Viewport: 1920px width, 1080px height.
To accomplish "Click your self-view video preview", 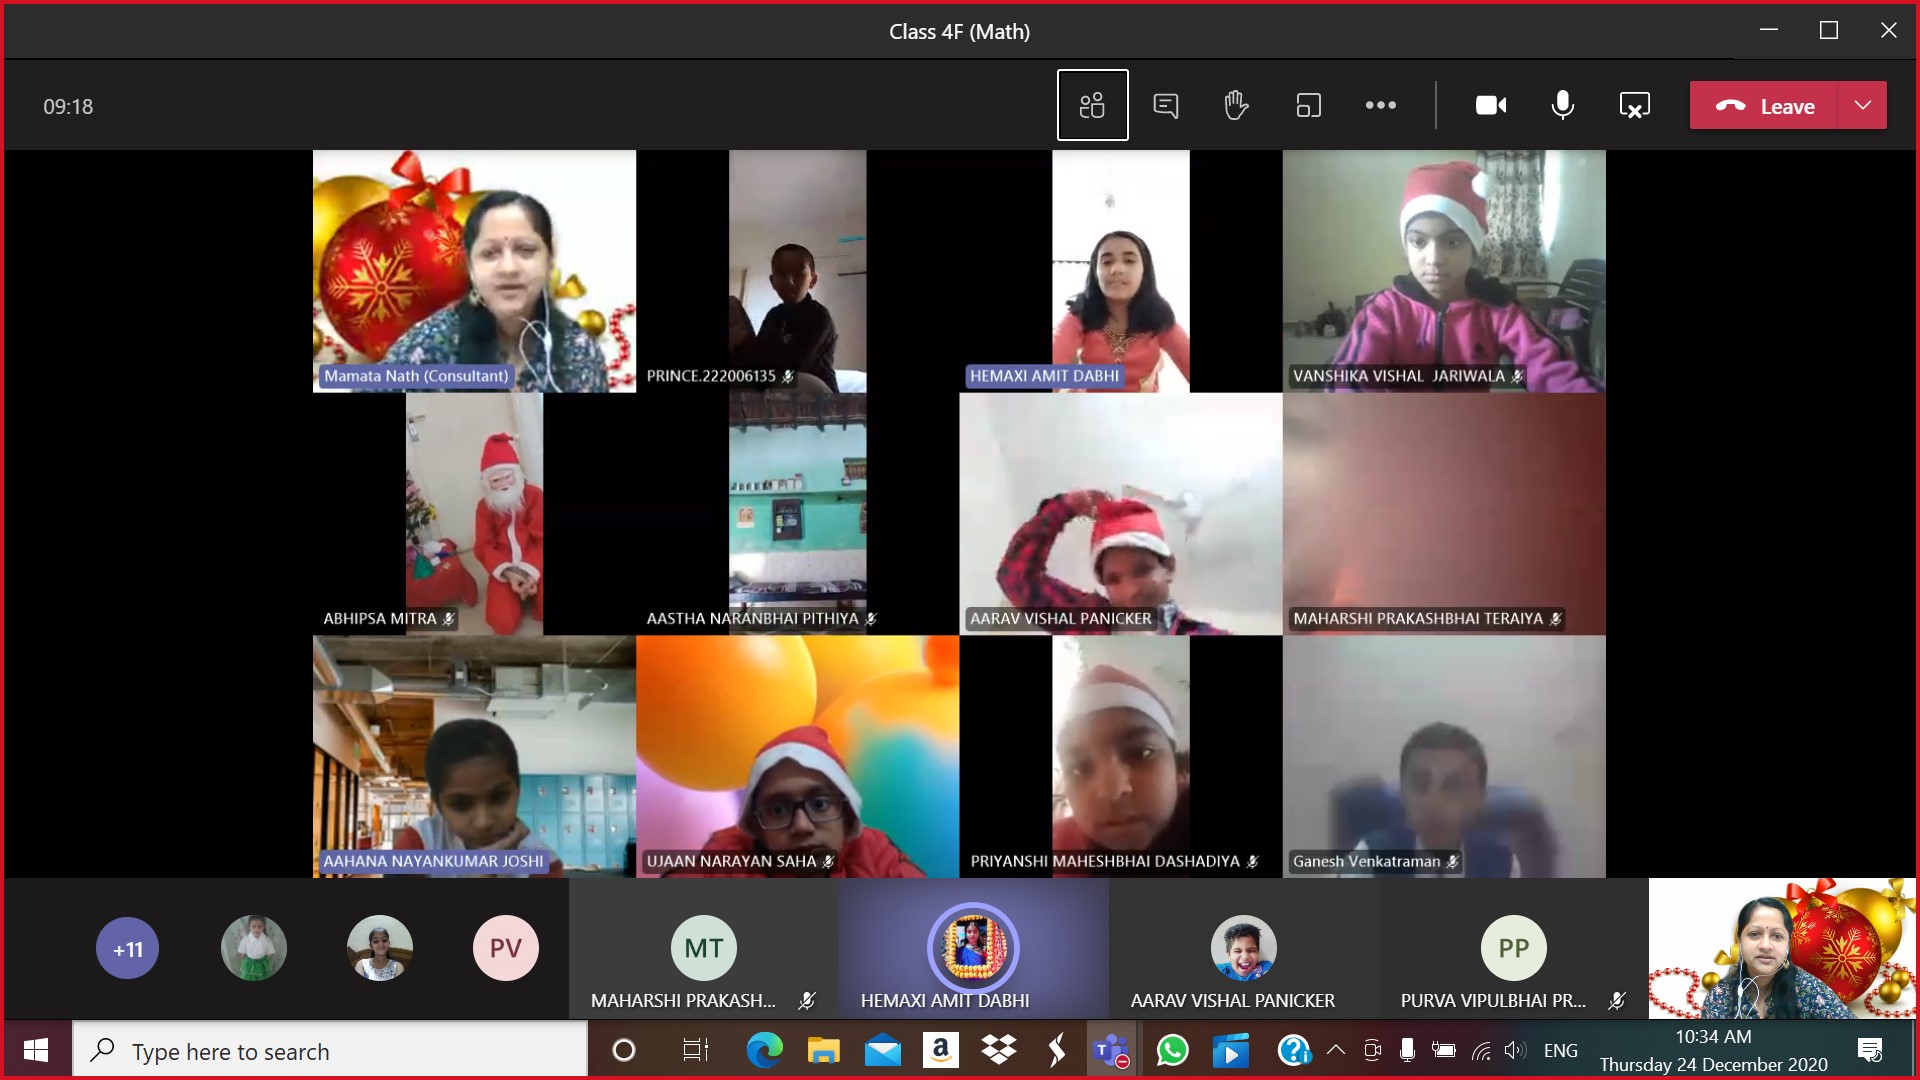I will (x=1782, y=948).
